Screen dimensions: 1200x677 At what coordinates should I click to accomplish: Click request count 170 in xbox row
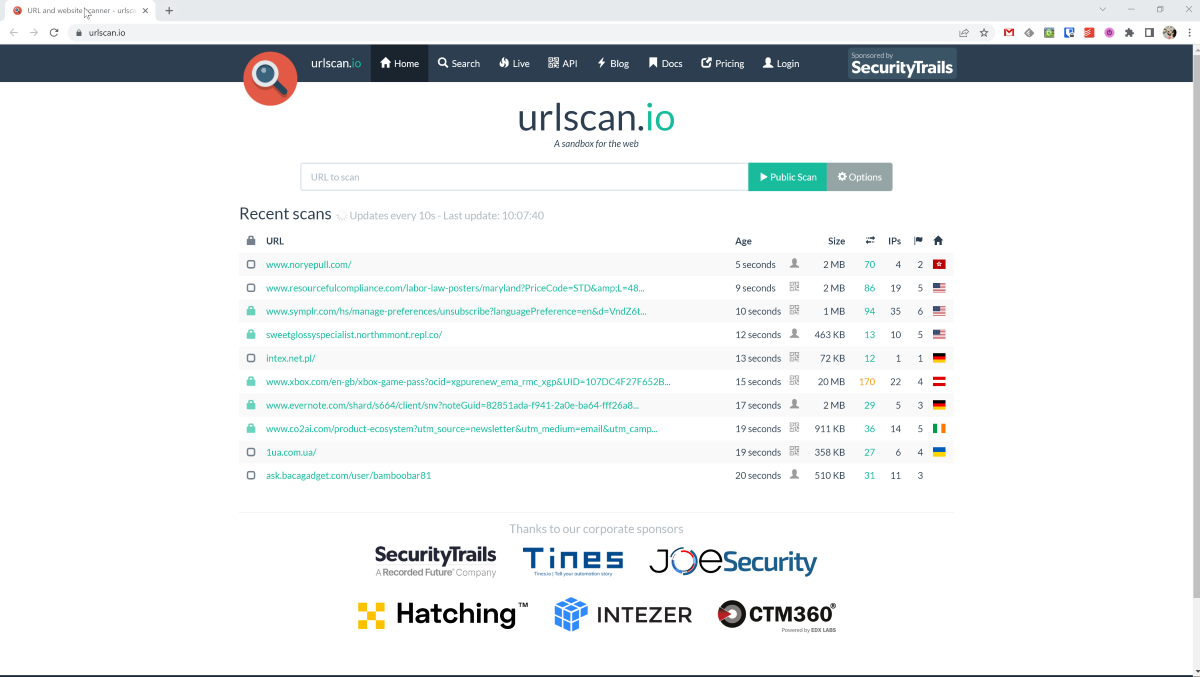coord(867,382)
